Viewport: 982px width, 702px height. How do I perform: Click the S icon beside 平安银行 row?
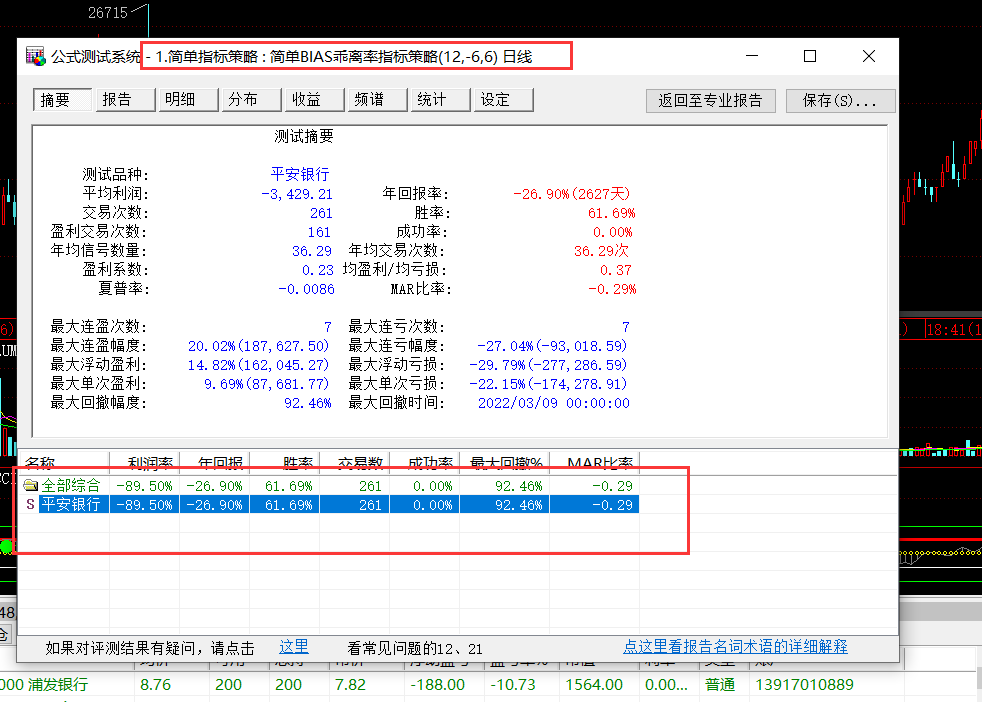pos(29,504)
